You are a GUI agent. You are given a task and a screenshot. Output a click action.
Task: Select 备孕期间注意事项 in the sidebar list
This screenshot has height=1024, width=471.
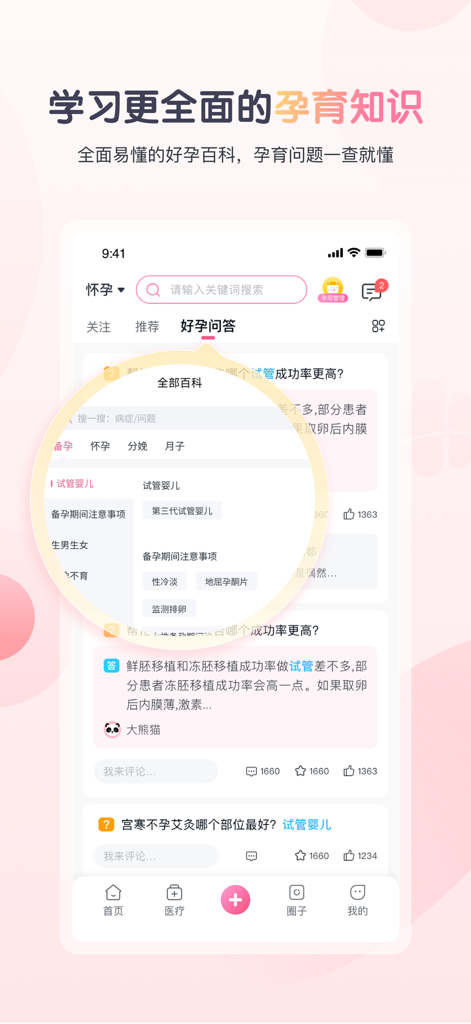(x=88, y=515)
